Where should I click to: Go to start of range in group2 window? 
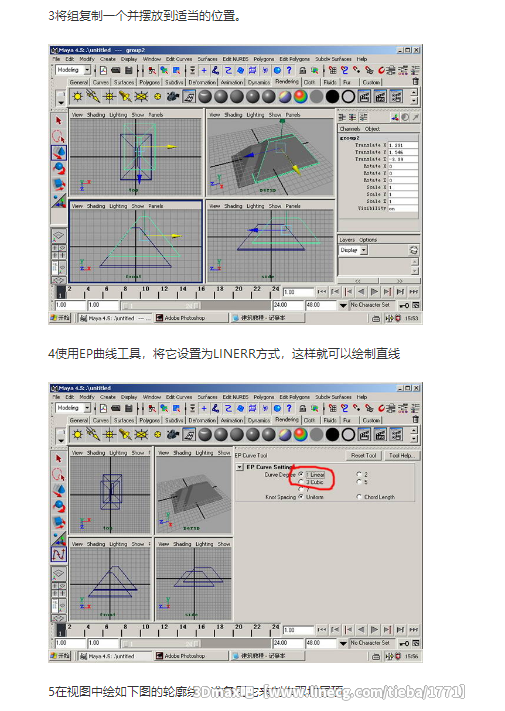point(321,292)
